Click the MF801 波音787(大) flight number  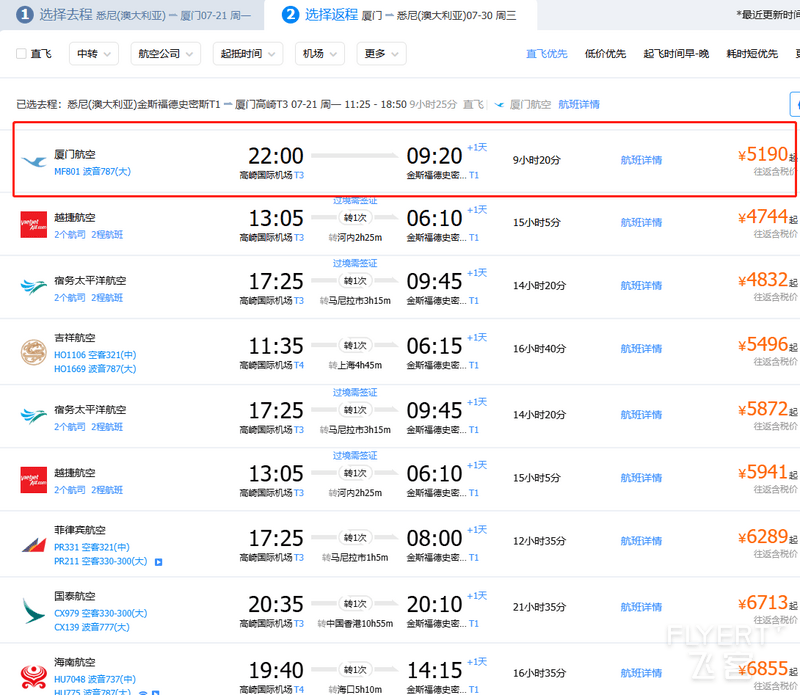tap(92, 172)
